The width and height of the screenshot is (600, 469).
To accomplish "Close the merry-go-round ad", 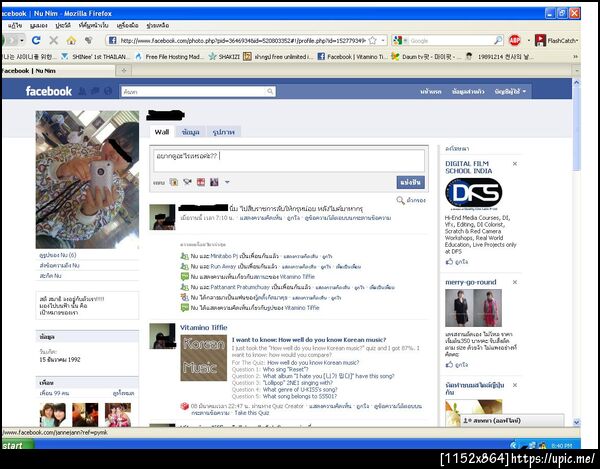I will 515,282.
